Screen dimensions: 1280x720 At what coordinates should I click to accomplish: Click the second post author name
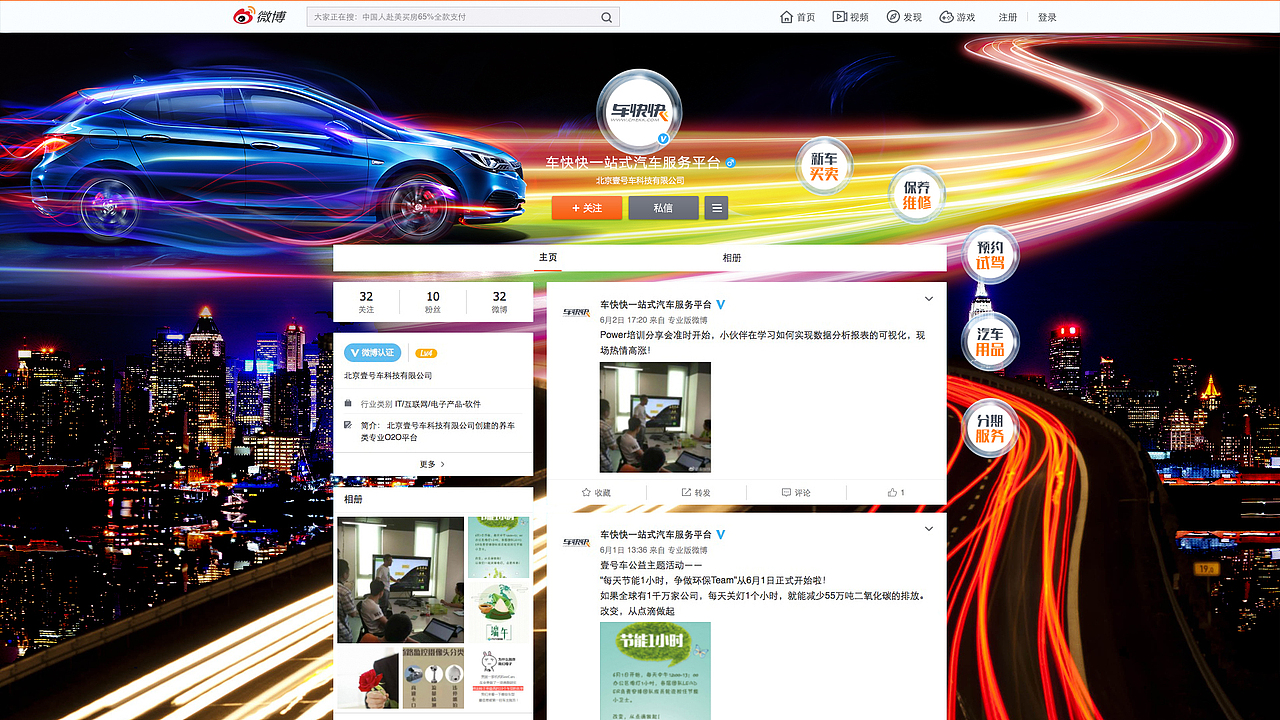coord(656,534)
